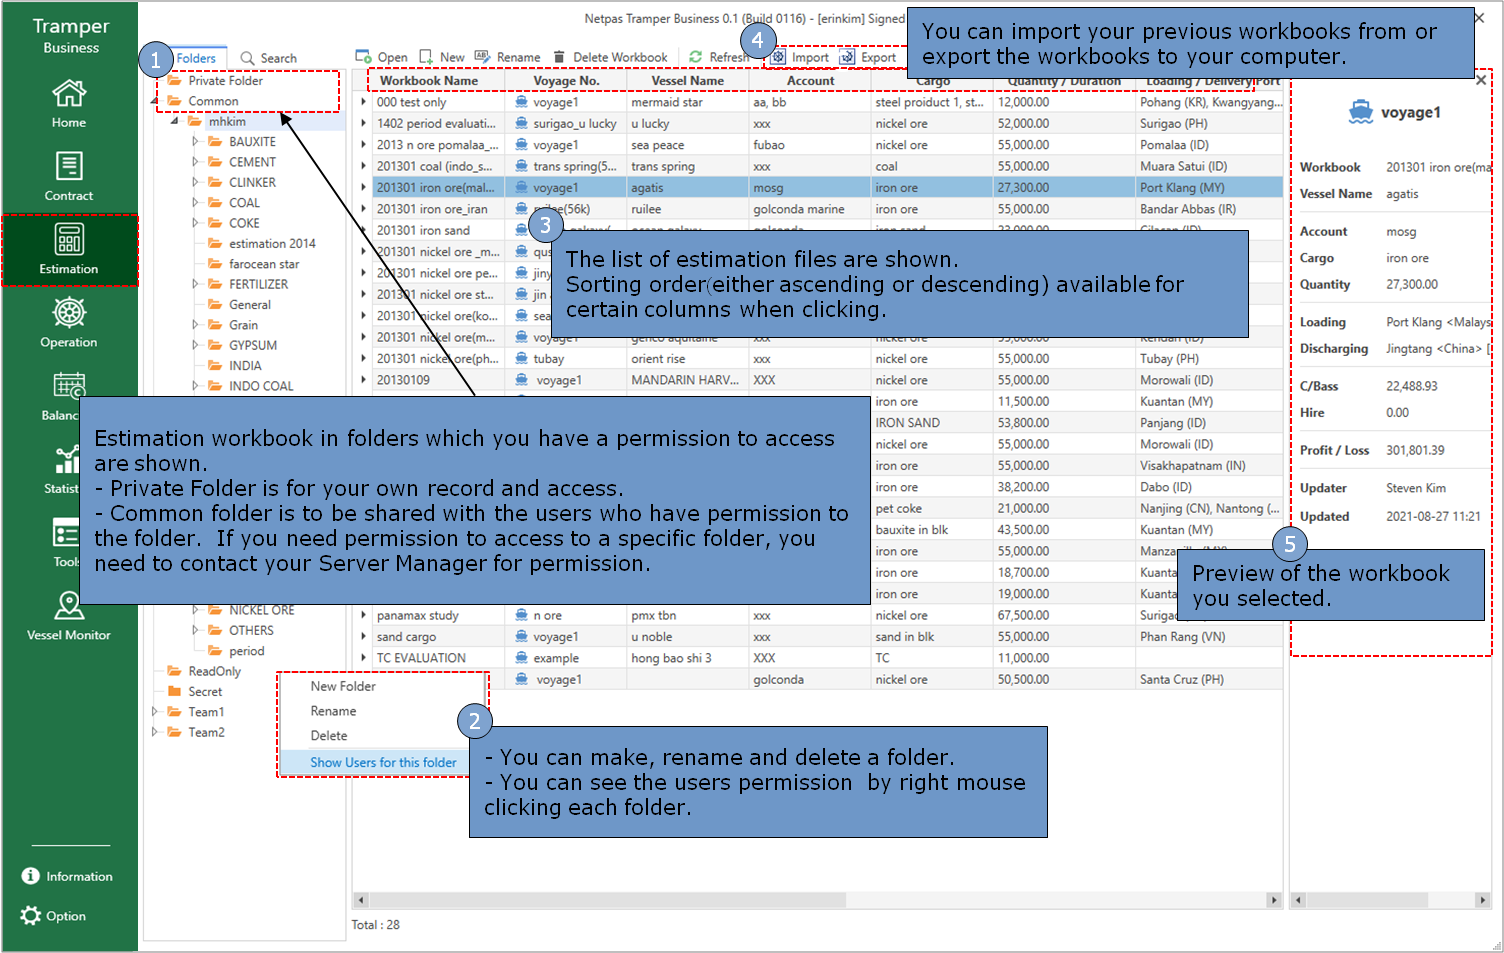Switch to the Search tab
This screenshot has height=953, width=1504.
(x=269, y=58)
